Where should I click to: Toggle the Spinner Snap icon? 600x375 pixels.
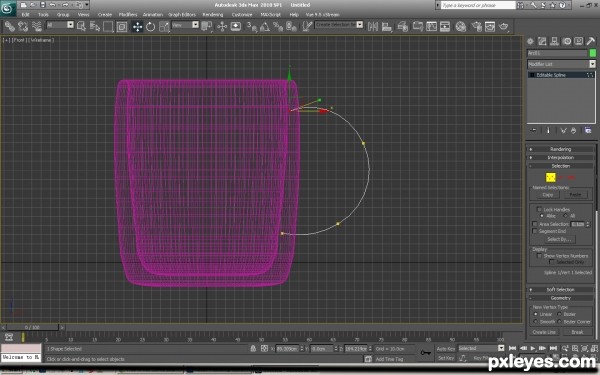point(292,26)
